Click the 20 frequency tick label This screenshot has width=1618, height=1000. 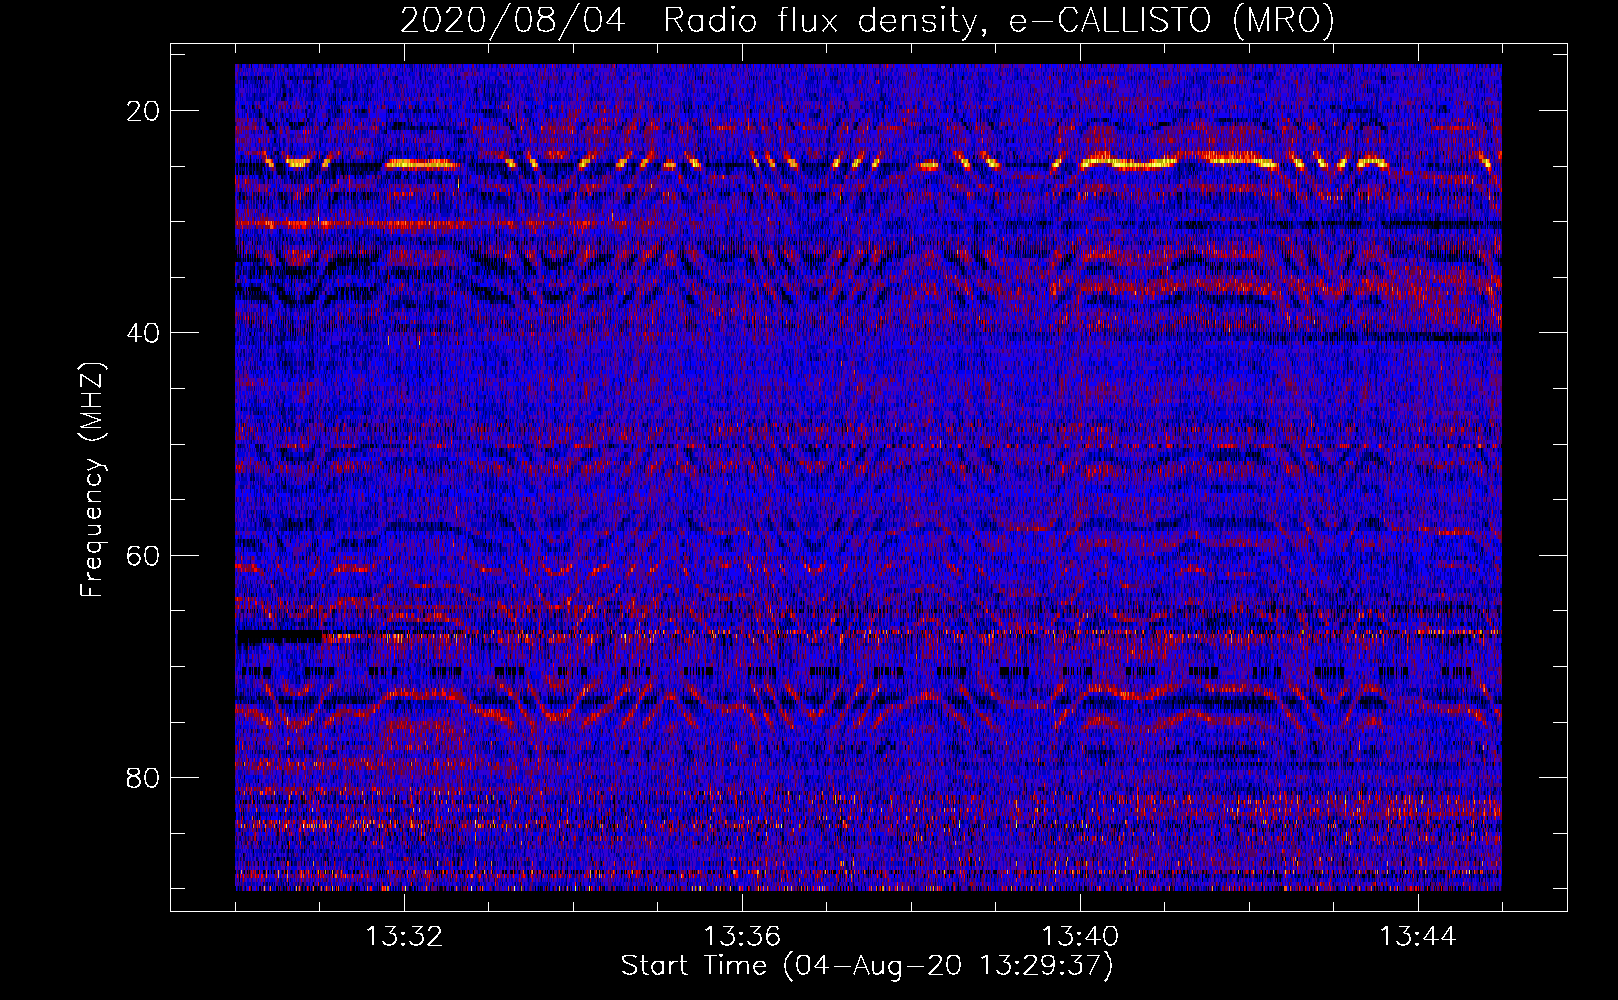(144, 111)
